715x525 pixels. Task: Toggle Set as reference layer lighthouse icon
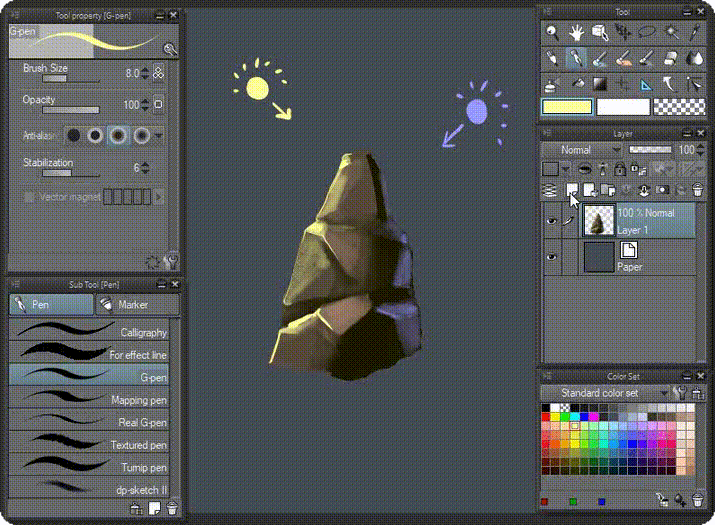602,169
